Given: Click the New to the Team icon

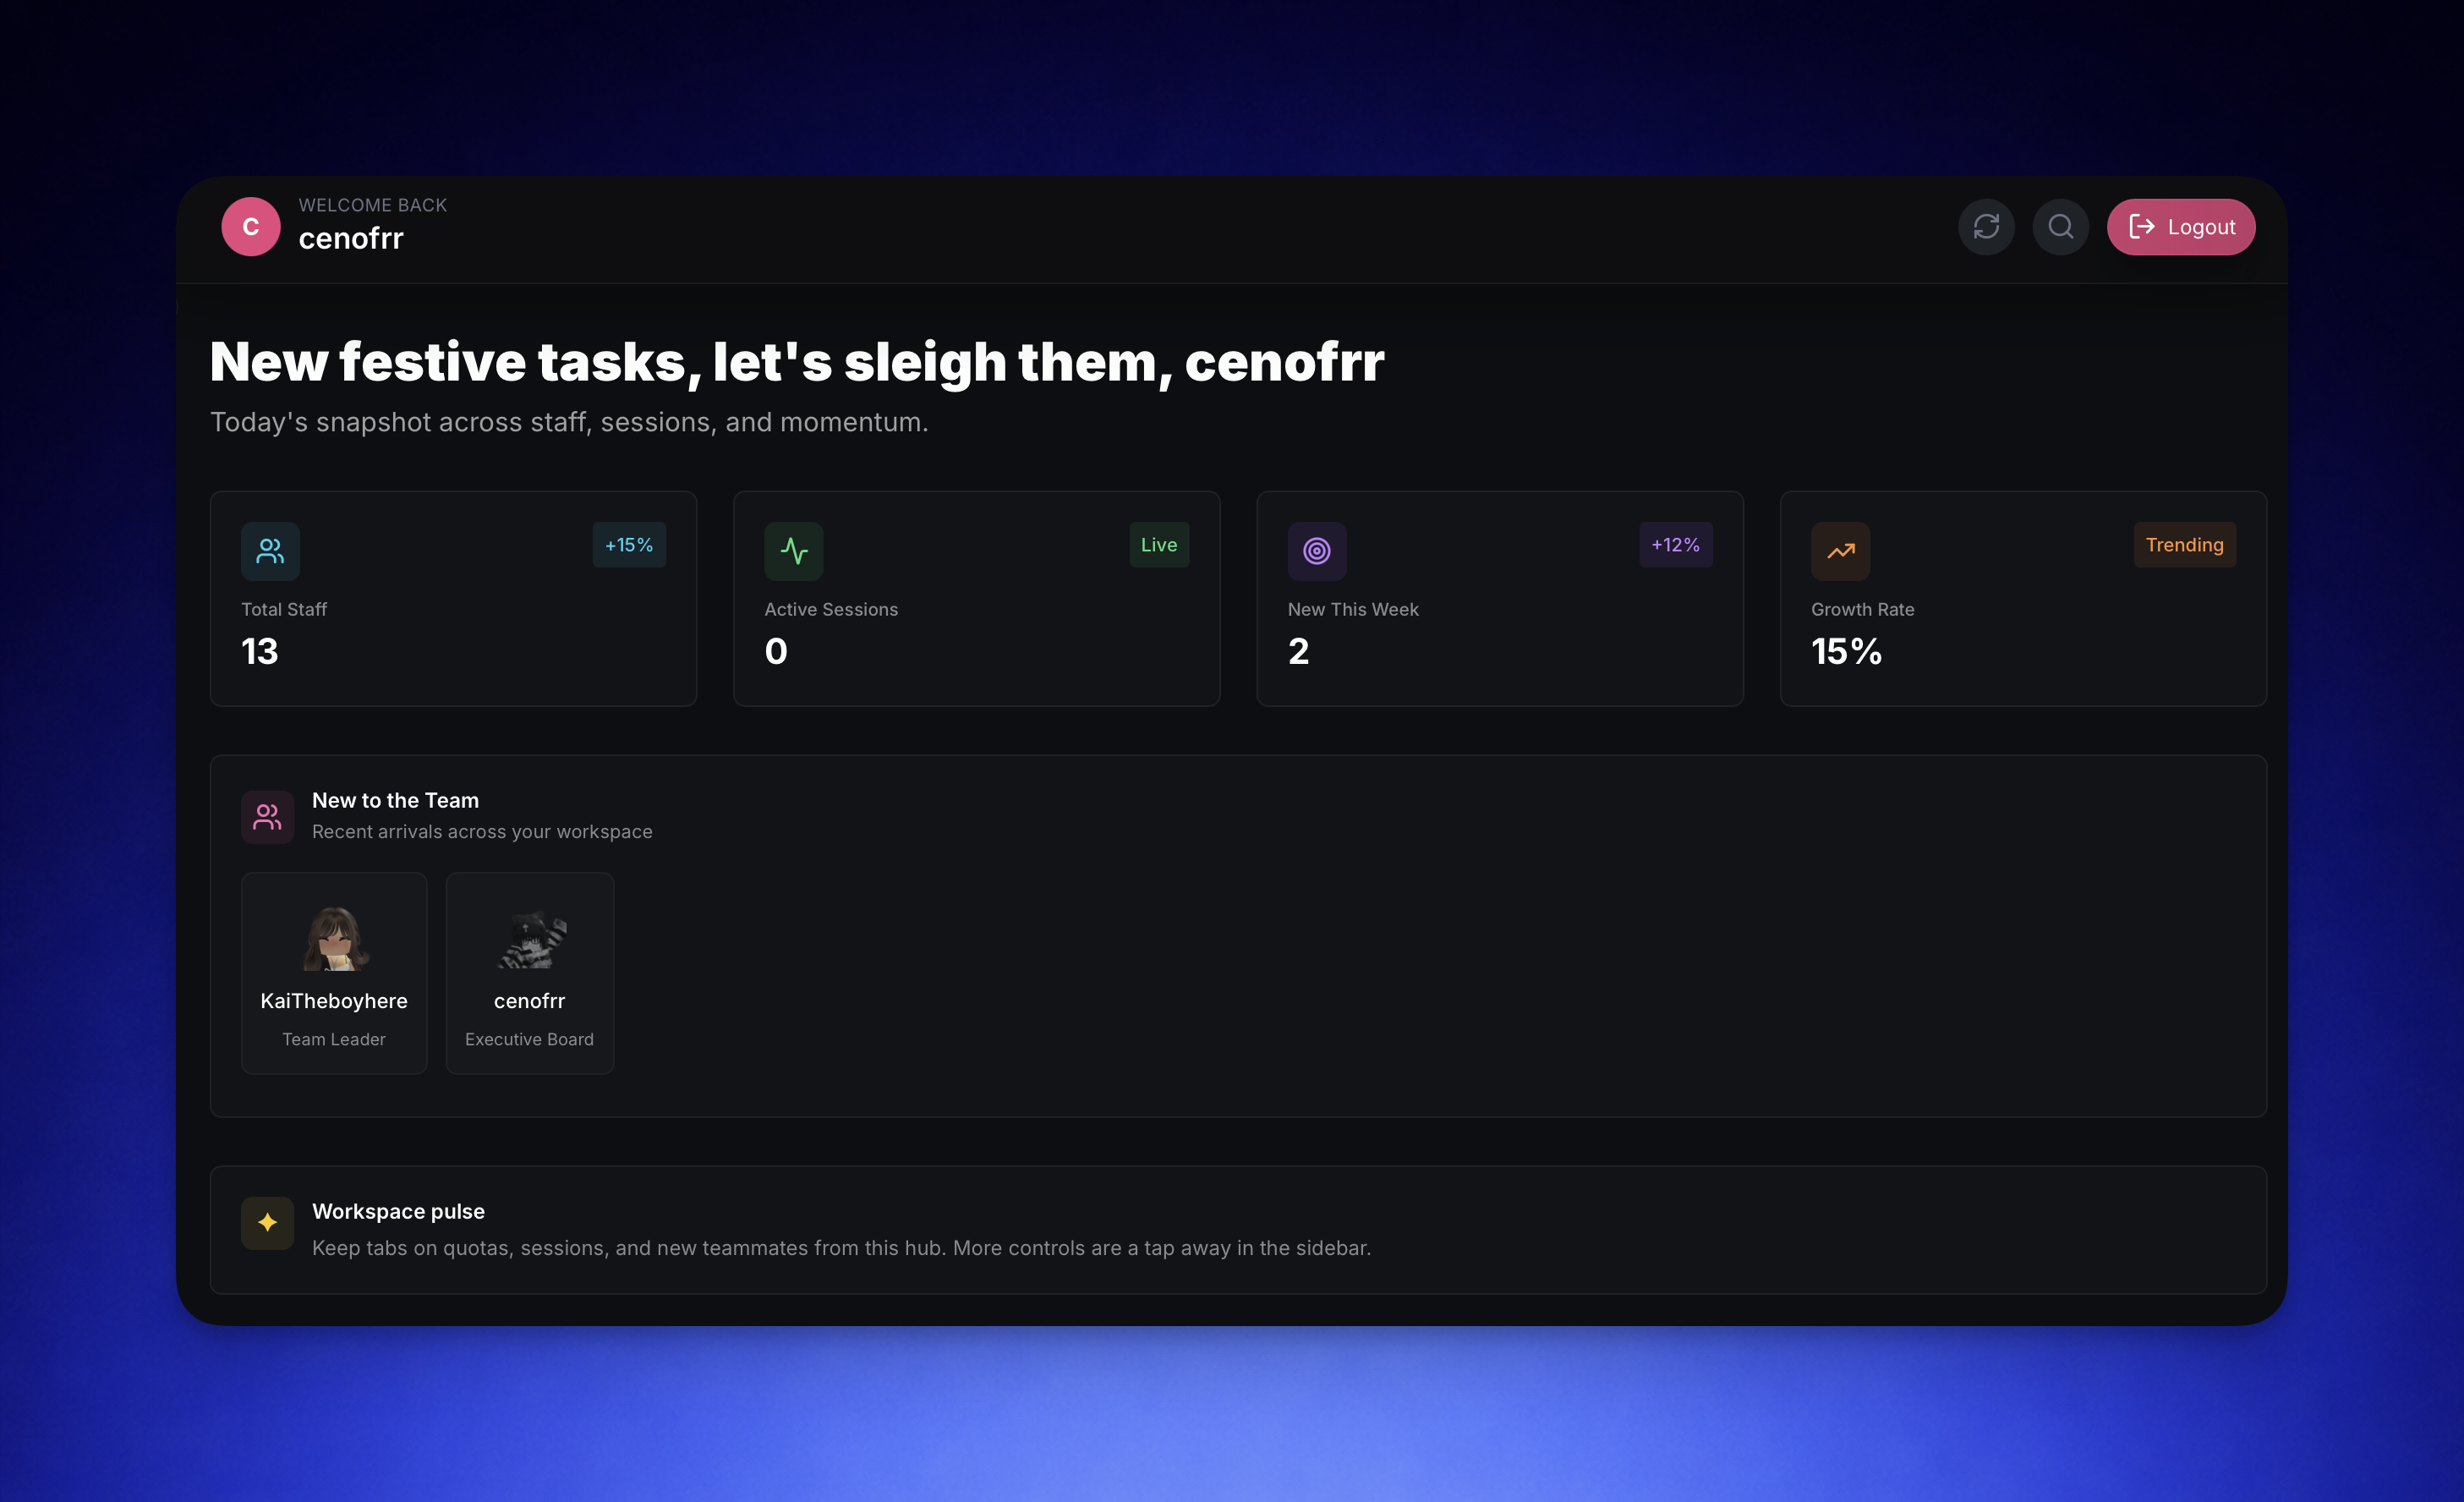Looking at the screenshot, I should click(x=267, y=817).
